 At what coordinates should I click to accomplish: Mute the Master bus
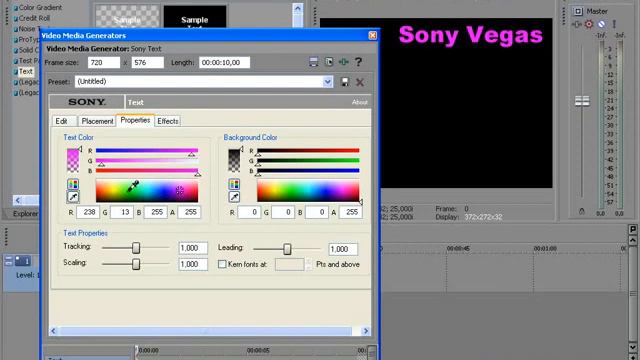[x=601, y=24]
